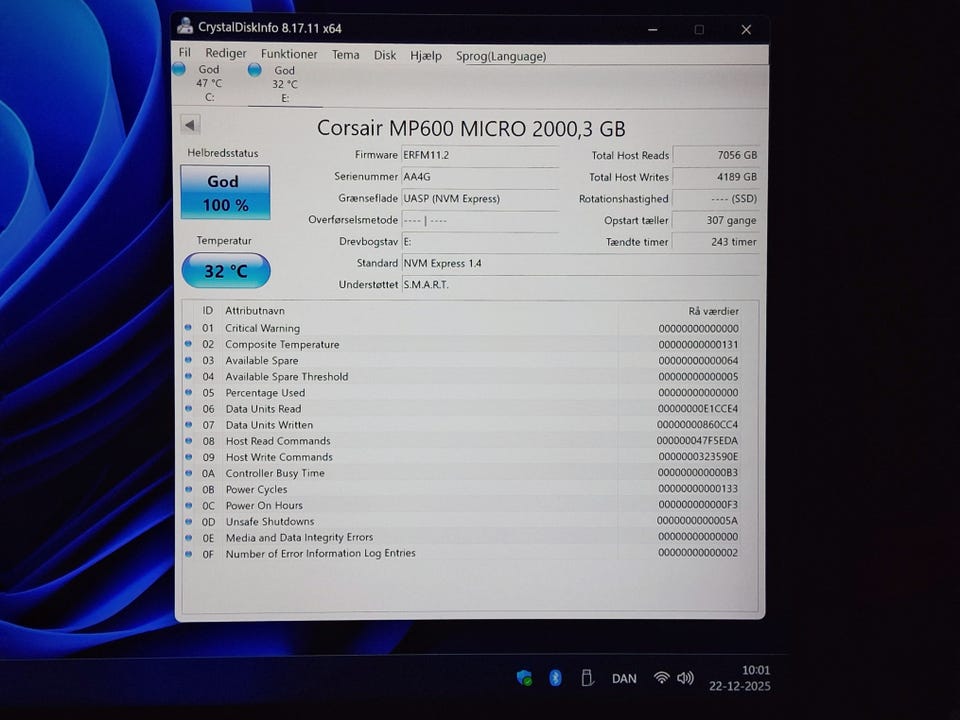
Task: Click the Total Host Writes label
Action: click(x=629, y=177)
